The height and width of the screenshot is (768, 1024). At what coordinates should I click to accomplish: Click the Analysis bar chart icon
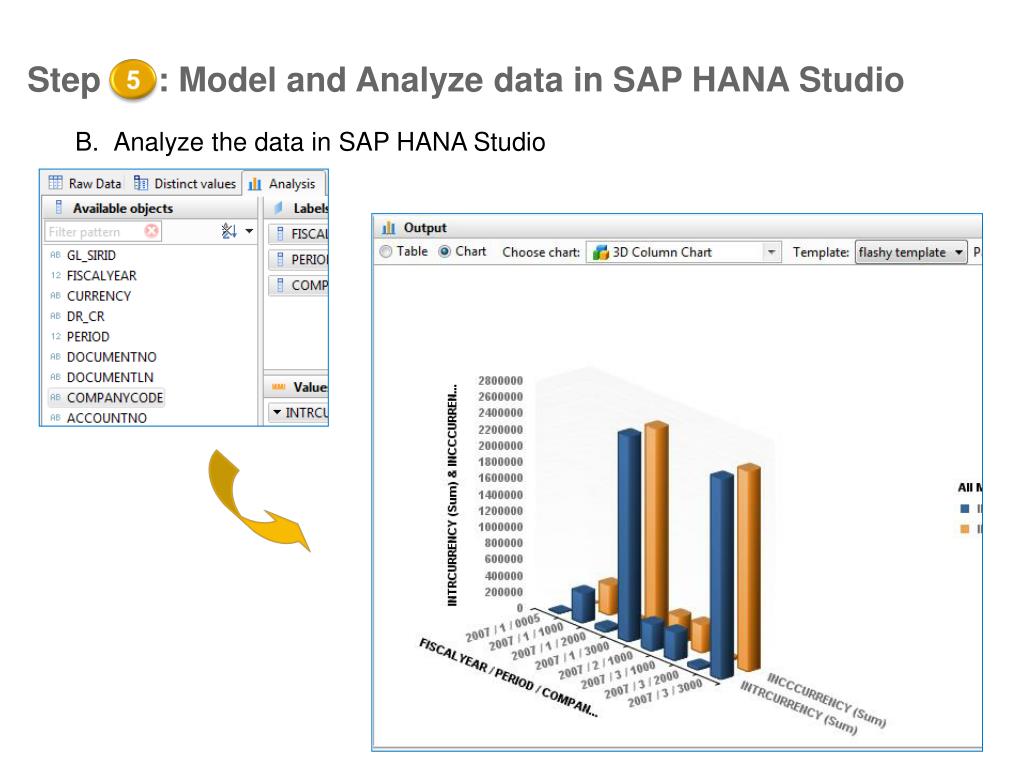coord(255,184)
